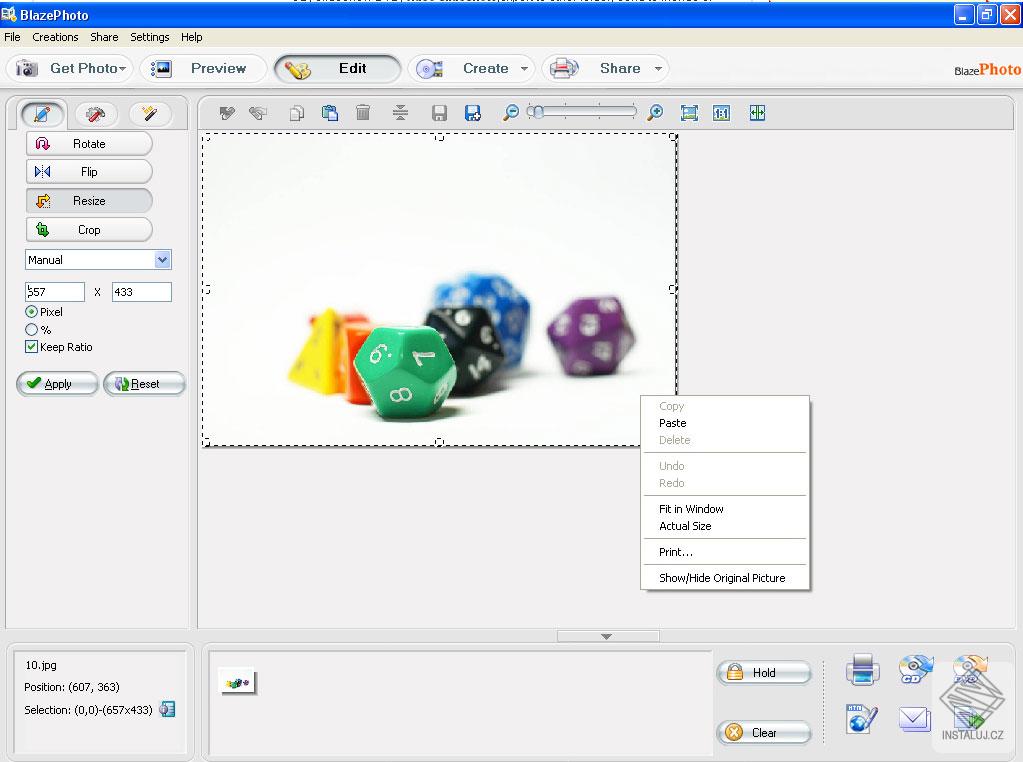Click the Rotate button

tap(89, 144)
